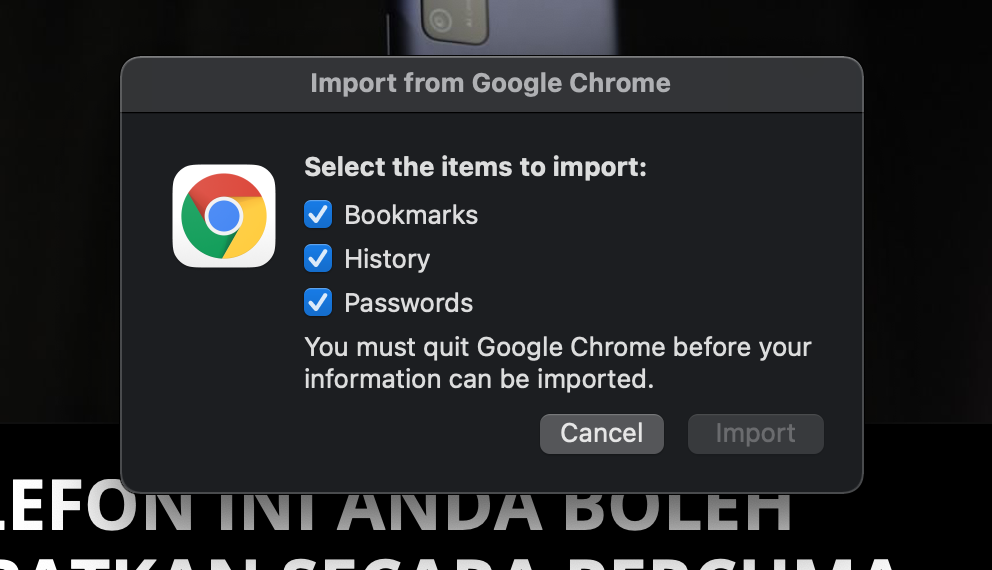Image resolution: width=992 pixels, height=570 pixels.
Task: Click the greyed-out Import button
Action: point(755,434)
